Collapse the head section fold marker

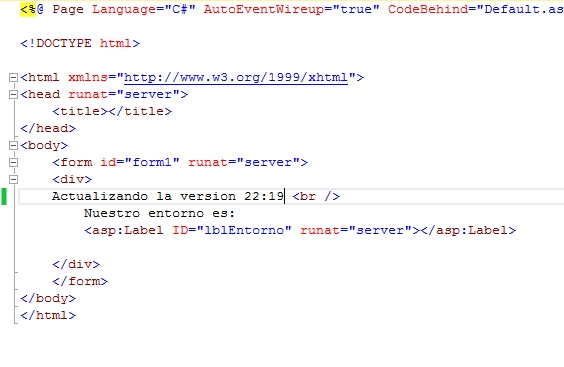click(13, 94)
